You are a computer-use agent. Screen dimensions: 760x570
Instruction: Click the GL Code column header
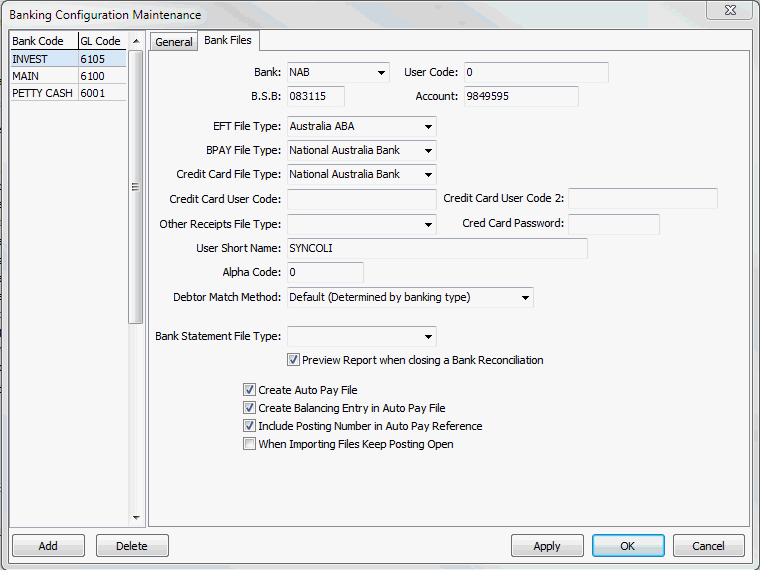click(102, 41)
